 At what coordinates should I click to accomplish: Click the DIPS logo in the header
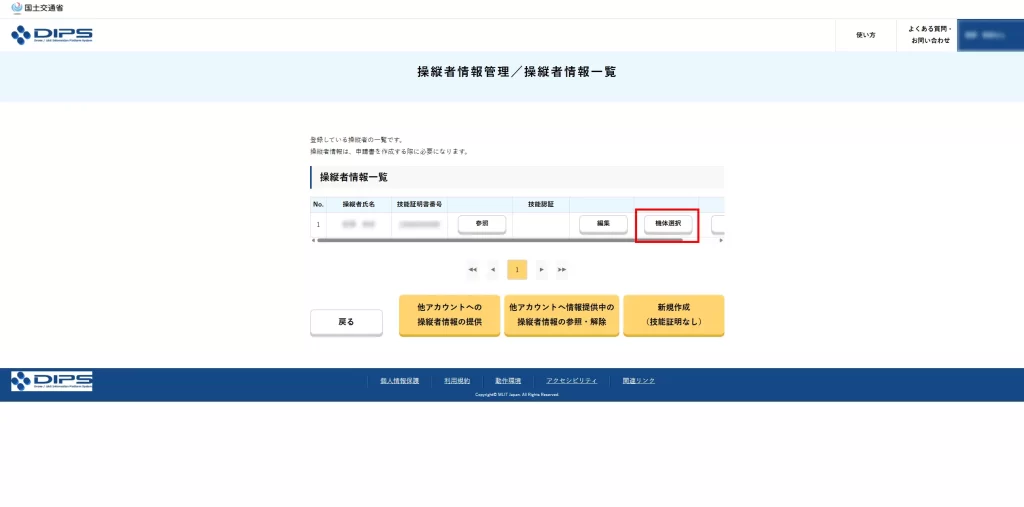pyautogui.click(x=51, y=35)
